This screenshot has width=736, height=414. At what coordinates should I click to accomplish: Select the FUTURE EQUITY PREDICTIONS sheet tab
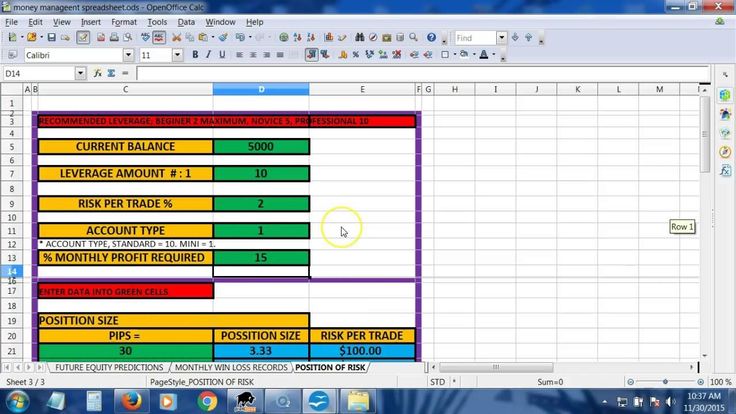[x=109, y=367]
